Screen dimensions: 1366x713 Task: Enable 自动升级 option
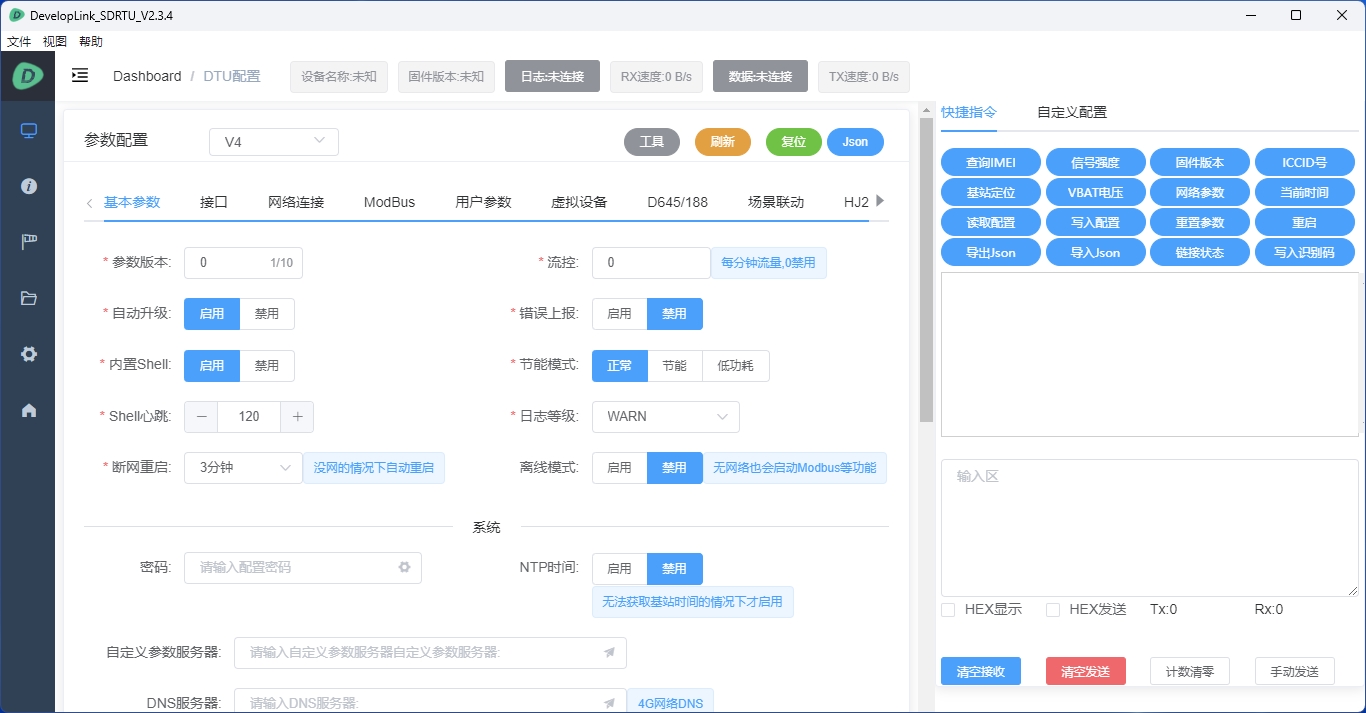[x=212, y=314]
